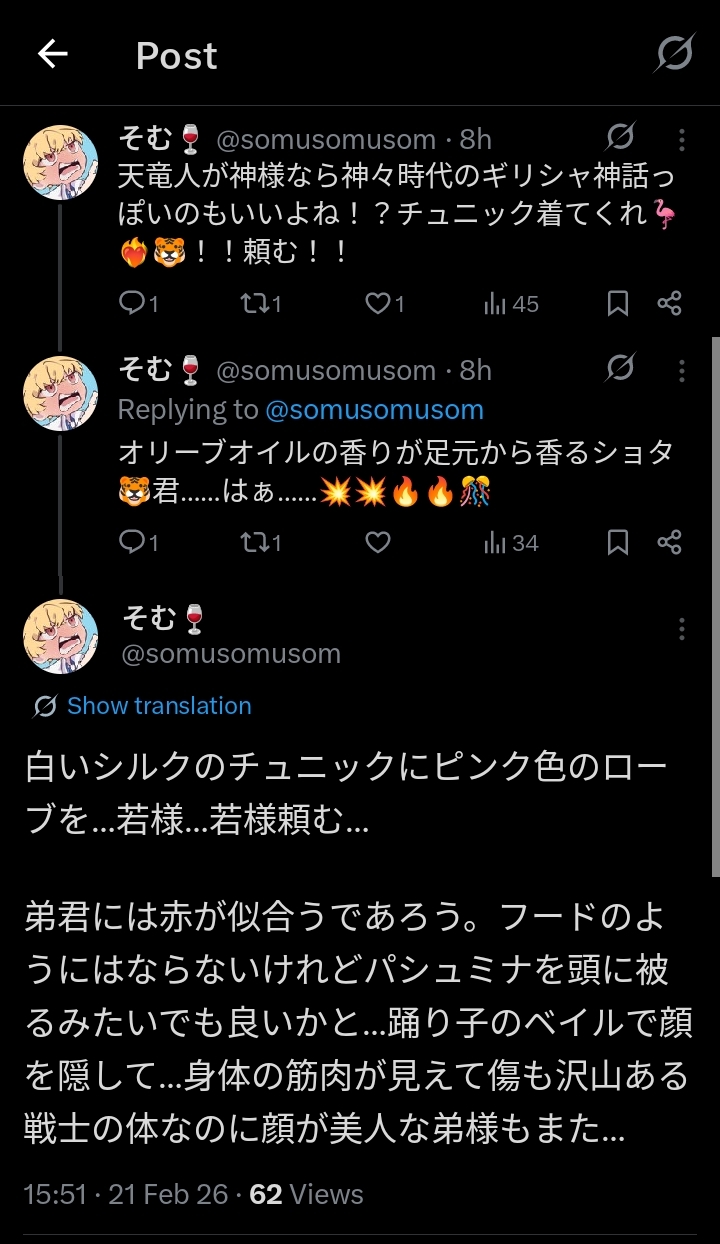The height and width of the screenshot is (1244, 720).
Task: Like the second post (オリーブオイル)
Action: 378,542
